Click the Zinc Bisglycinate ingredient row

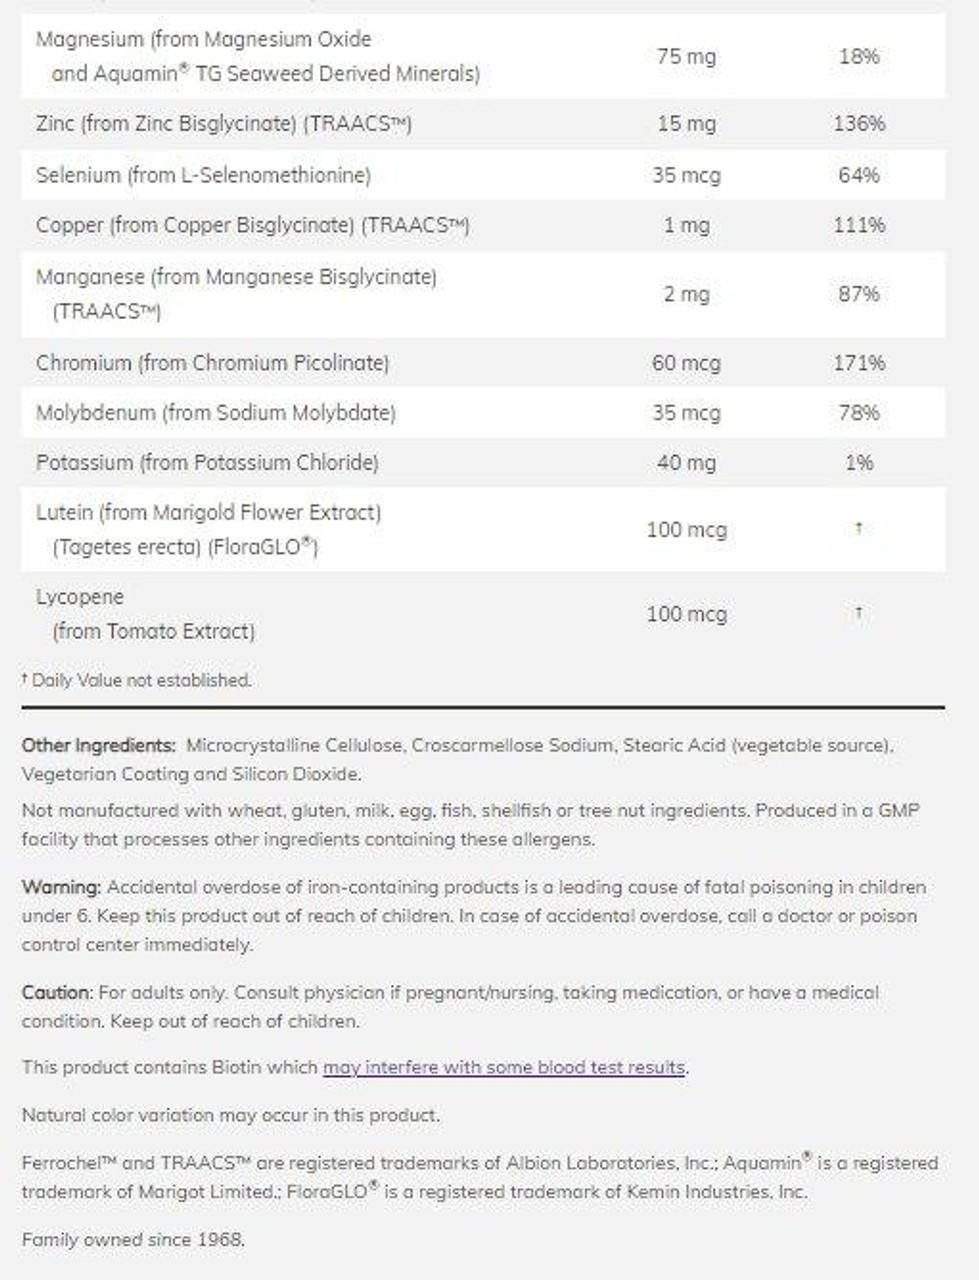[x=224, y=124]
